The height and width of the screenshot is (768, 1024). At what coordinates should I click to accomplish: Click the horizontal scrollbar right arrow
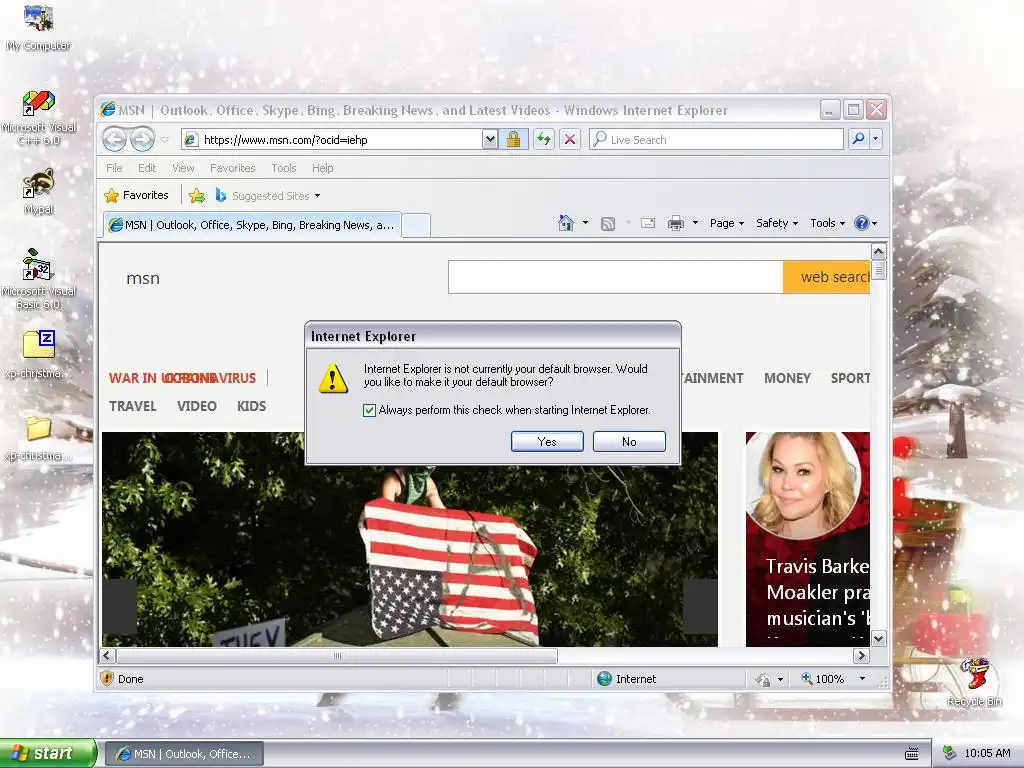(x=861, y=656)
